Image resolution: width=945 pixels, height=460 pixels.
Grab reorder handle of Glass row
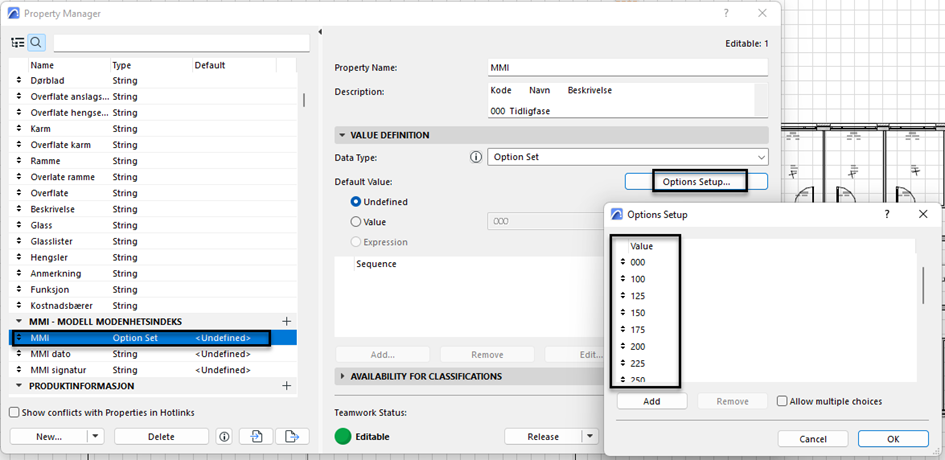18,225
